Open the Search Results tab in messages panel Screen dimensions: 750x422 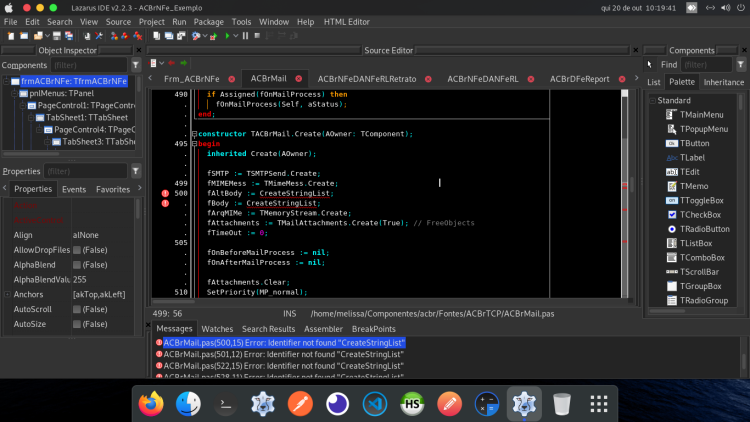268,329
